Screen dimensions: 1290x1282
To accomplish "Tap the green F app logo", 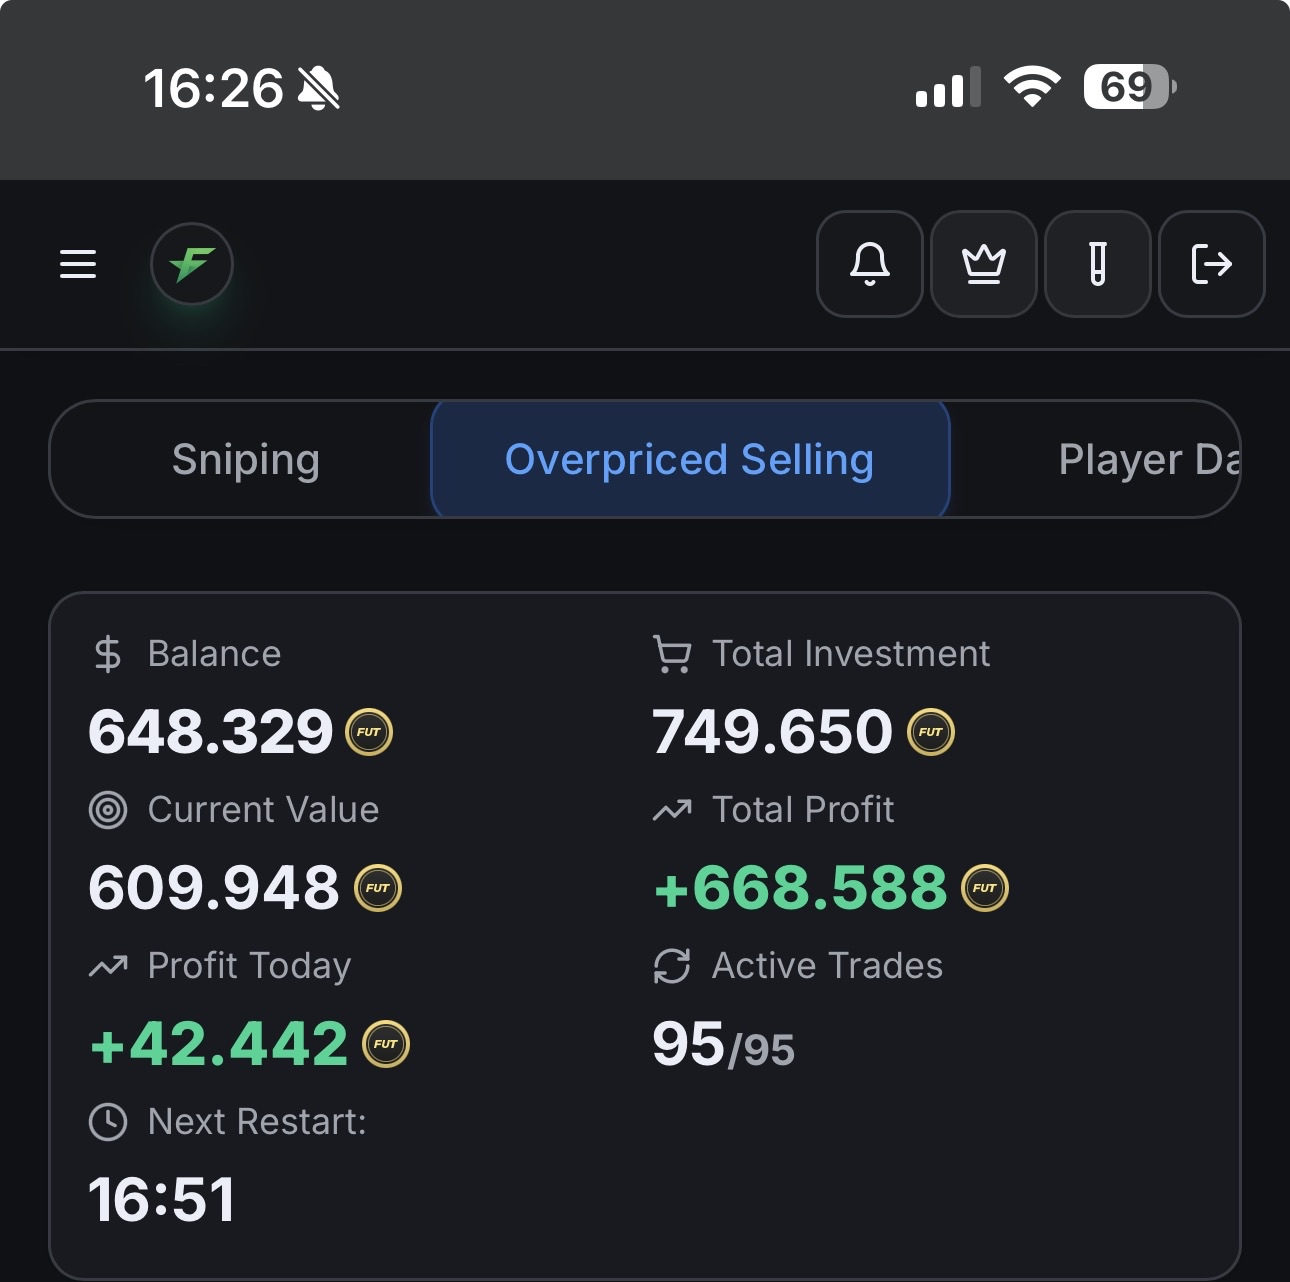I will [192, 264].
